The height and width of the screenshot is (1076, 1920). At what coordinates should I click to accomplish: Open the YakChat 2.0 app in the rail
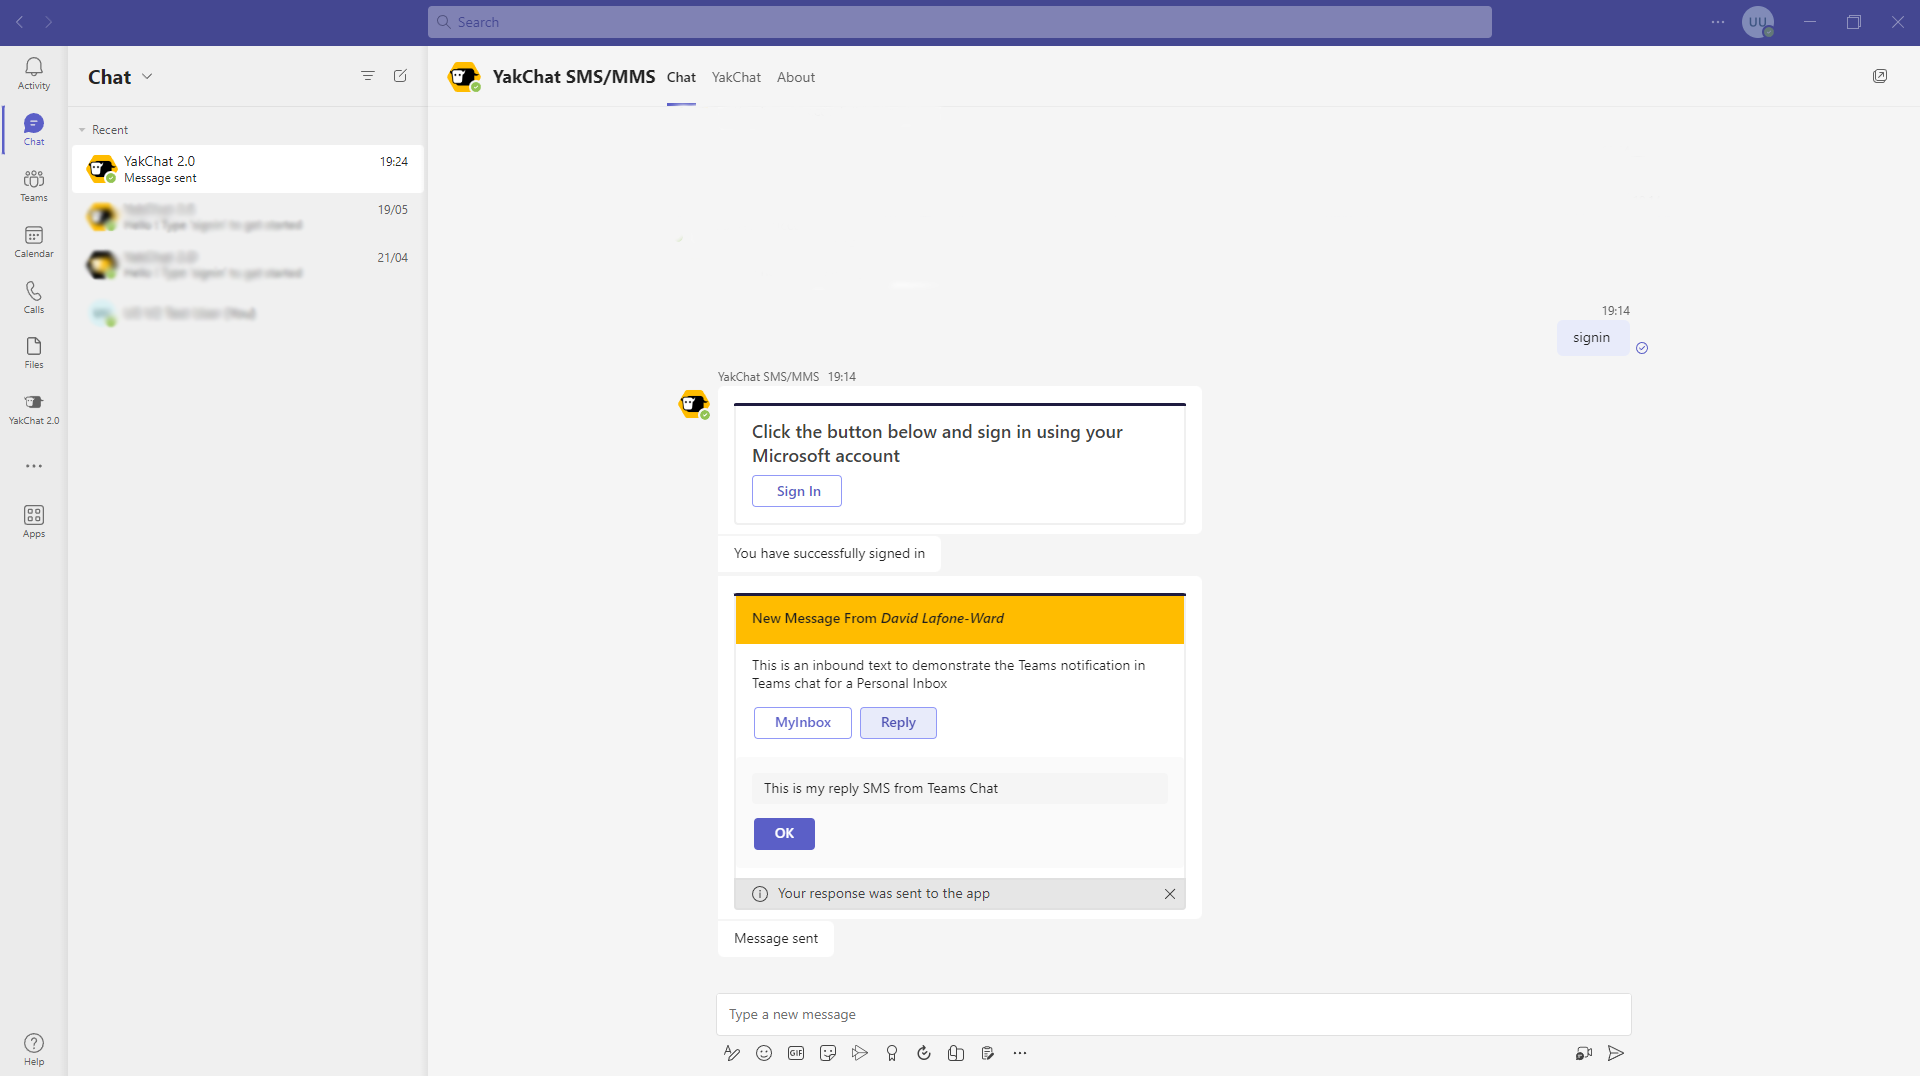(34, 408)
